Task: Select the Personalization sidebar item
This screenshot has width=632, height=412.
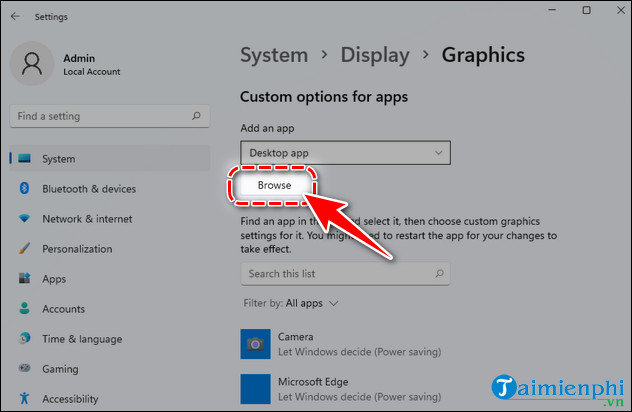Action: (77, 249)
